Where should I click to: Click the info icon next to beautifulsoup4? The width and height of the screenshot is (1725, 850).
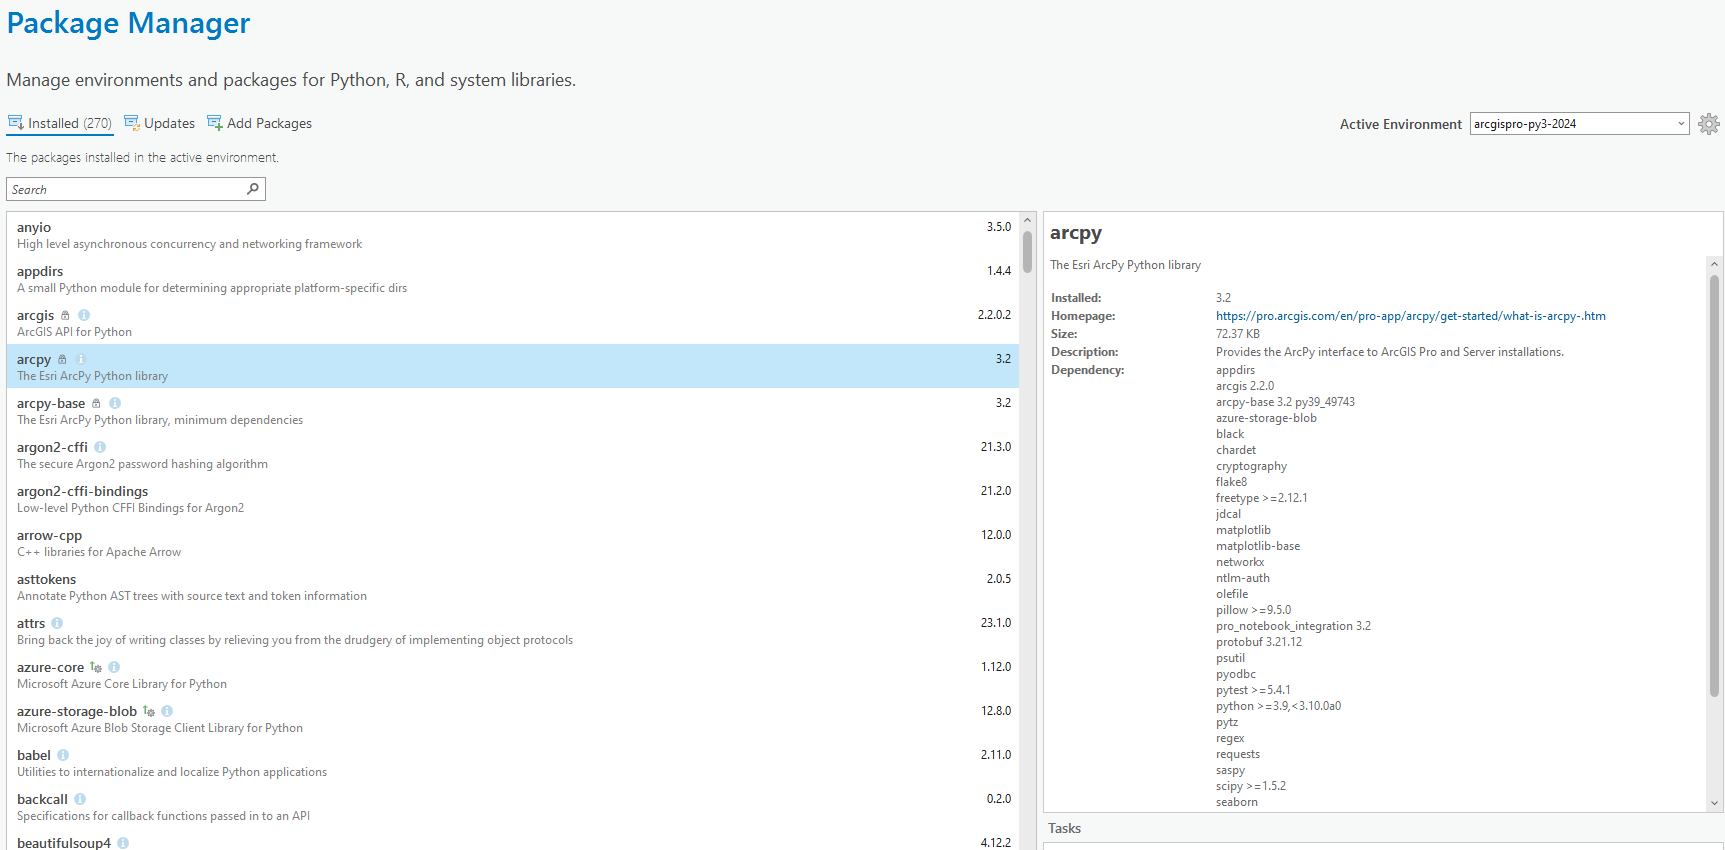[123, 843]
